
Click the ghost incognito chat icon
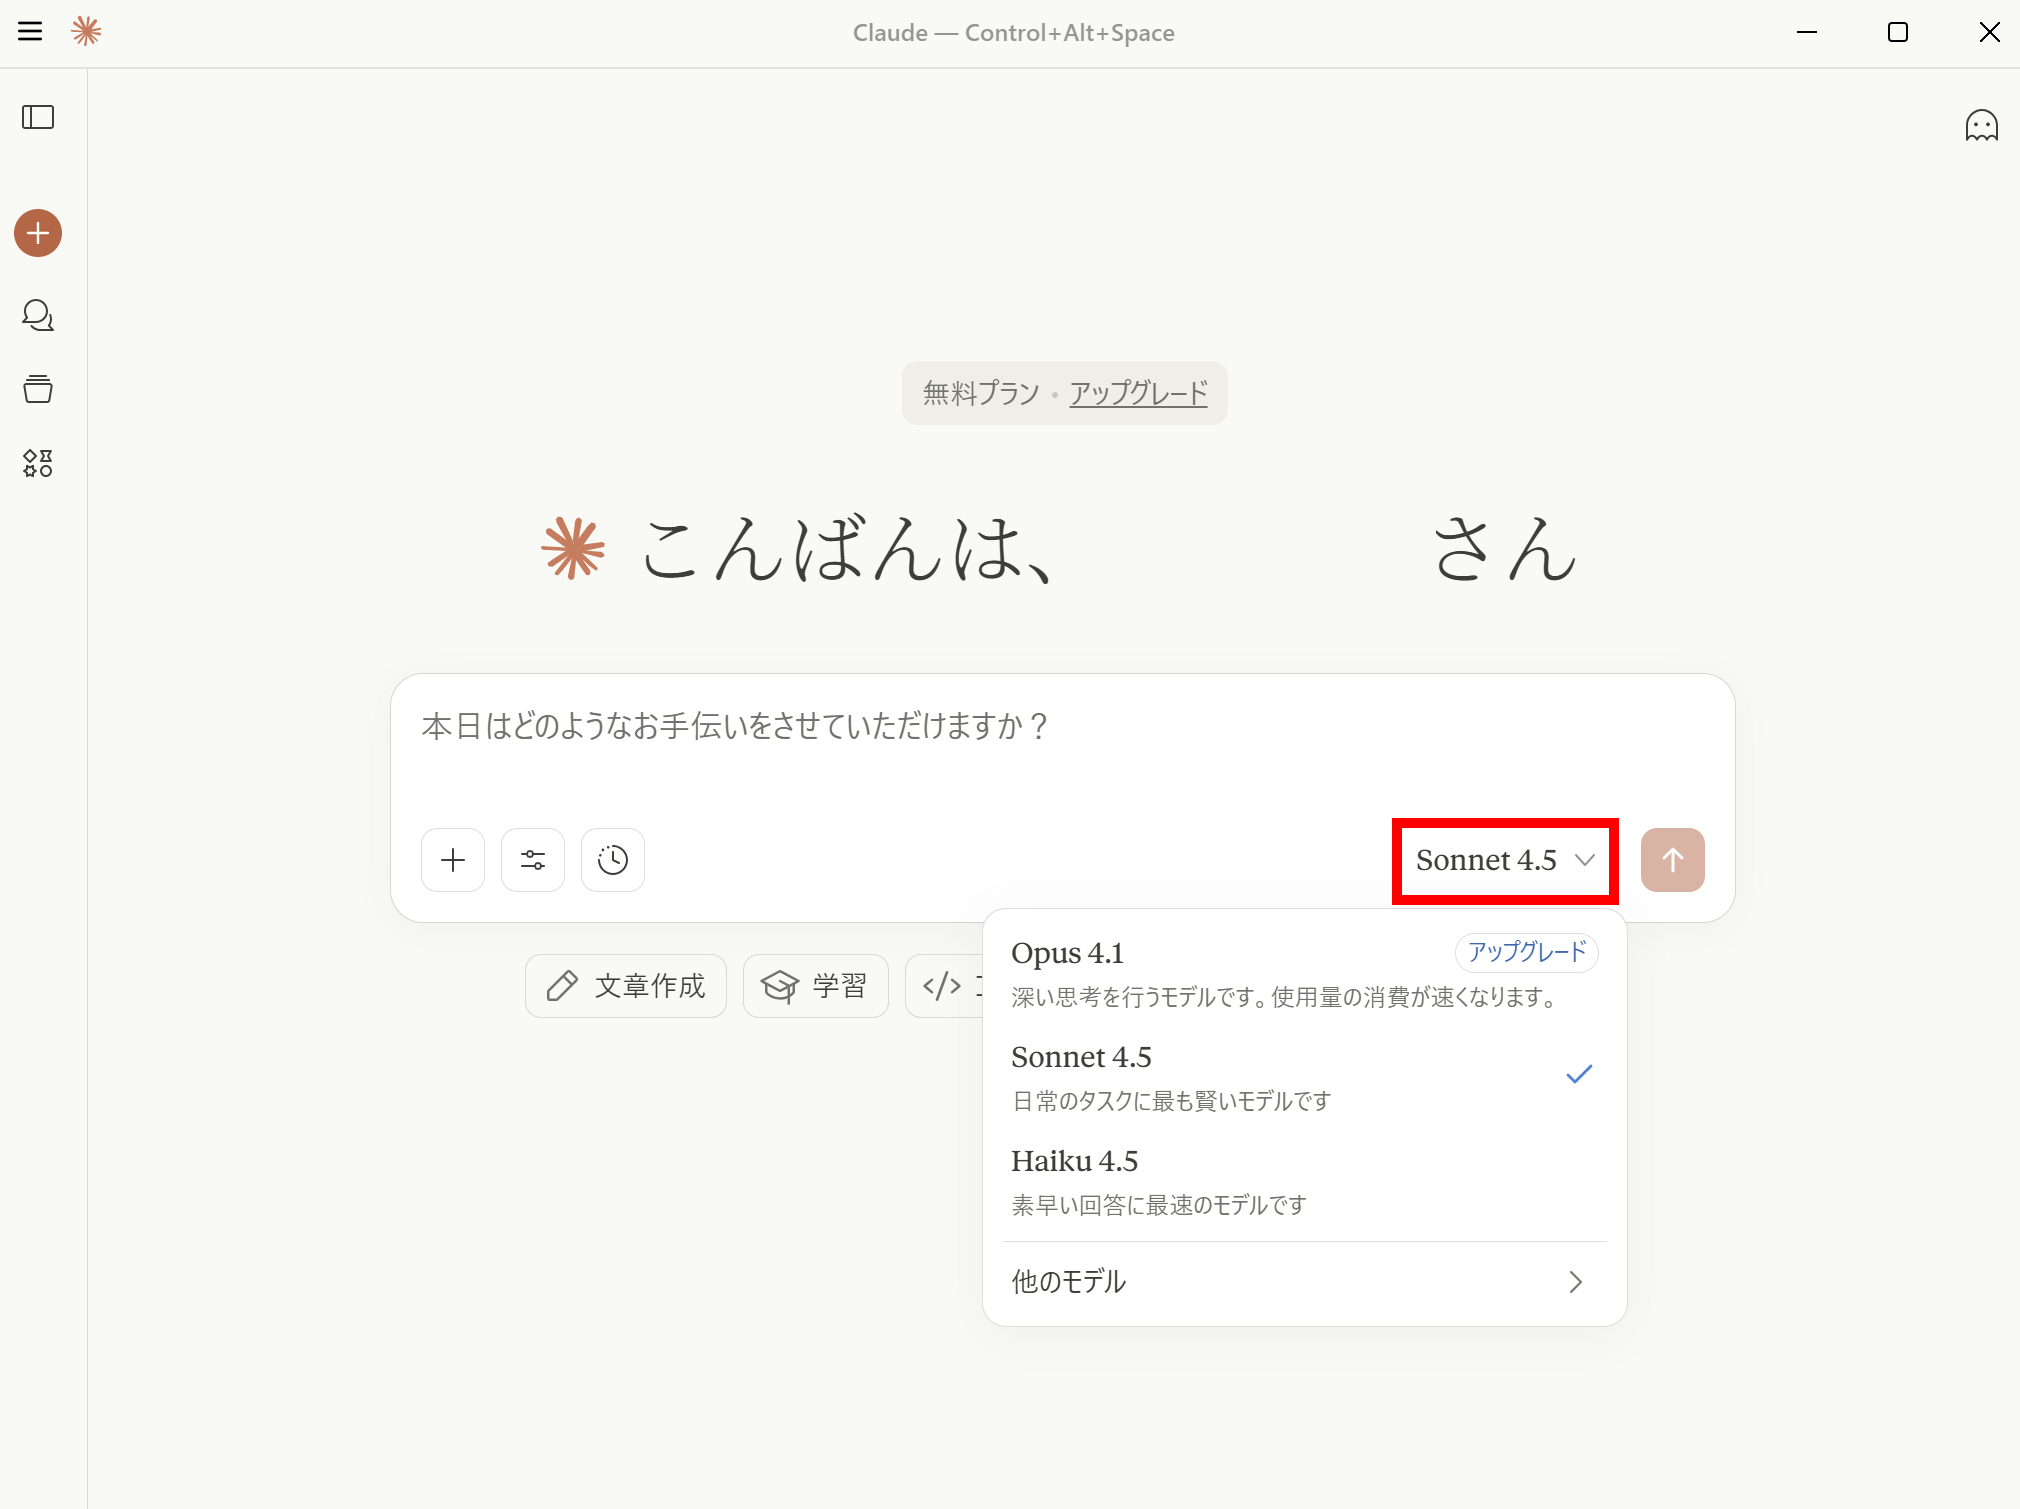point(1981,125)
